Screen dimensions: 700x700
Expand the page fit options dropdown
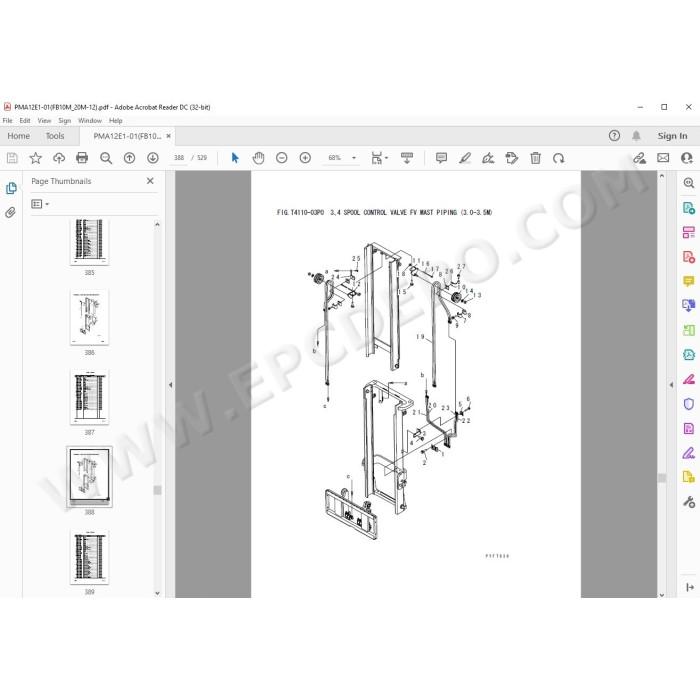(387, 158)
